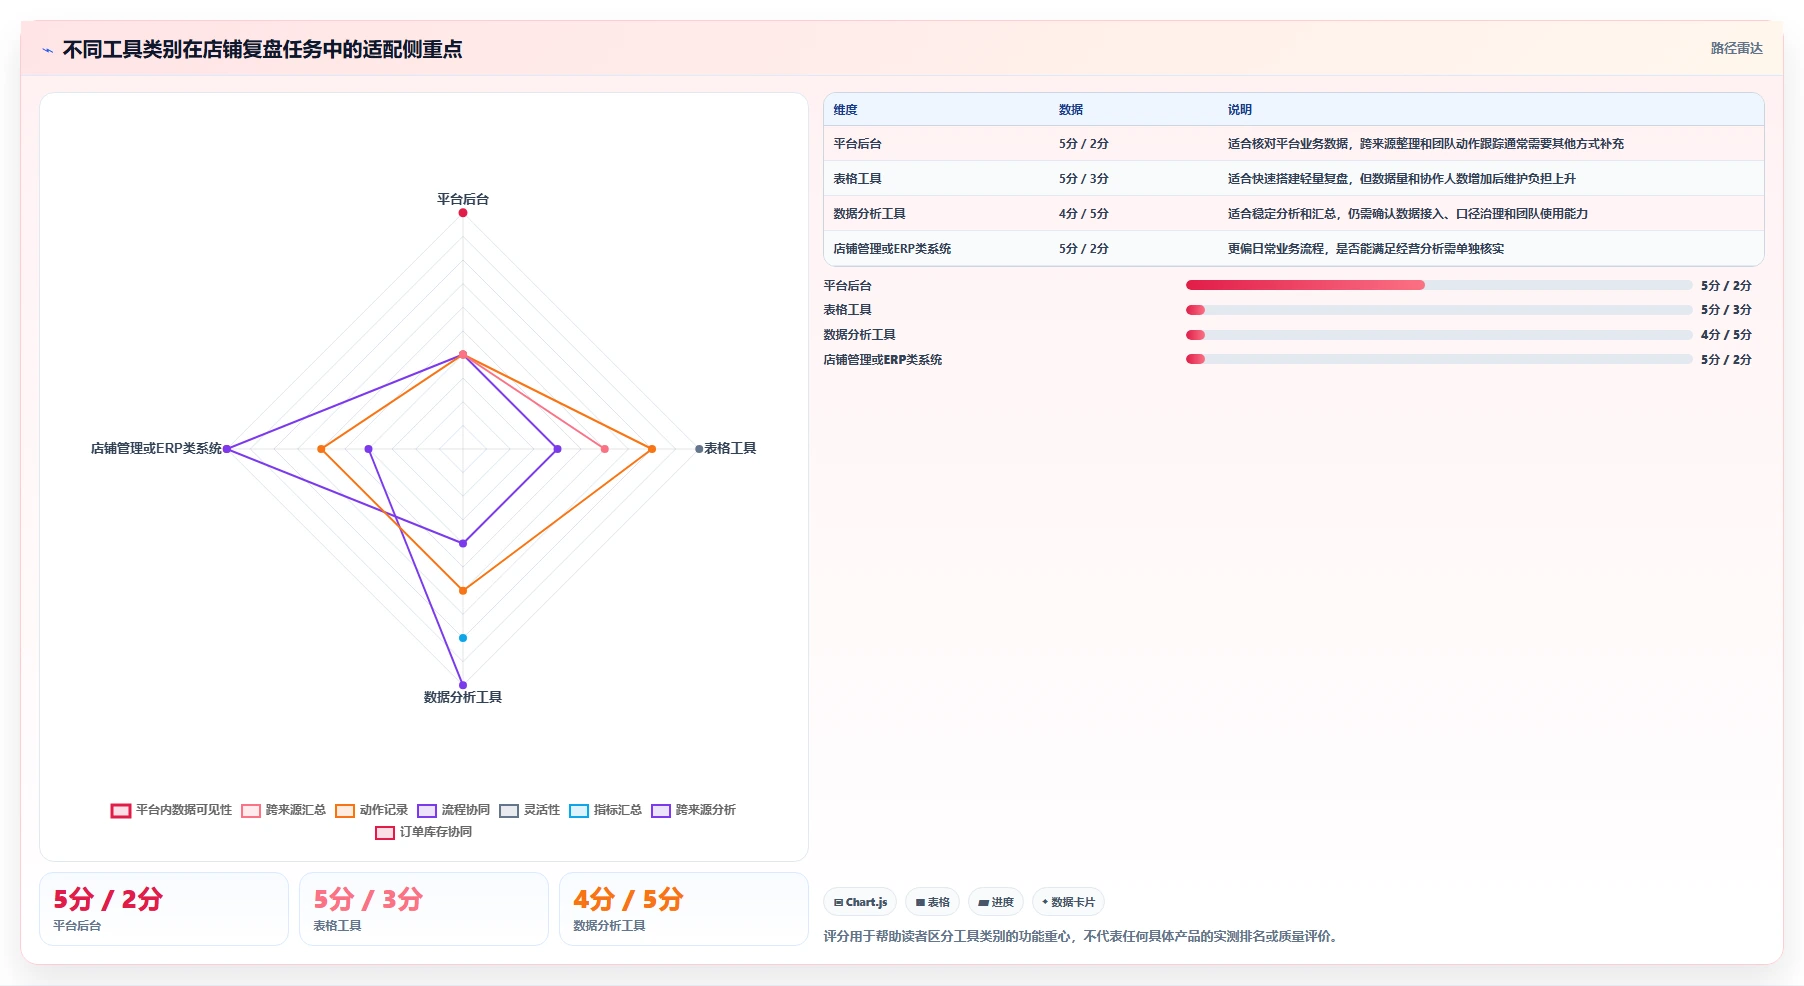Click the purple data point at 店铺管理或ERP类系统 axis end
This screenshot has height=986, width=1804.
pos(227,449)
